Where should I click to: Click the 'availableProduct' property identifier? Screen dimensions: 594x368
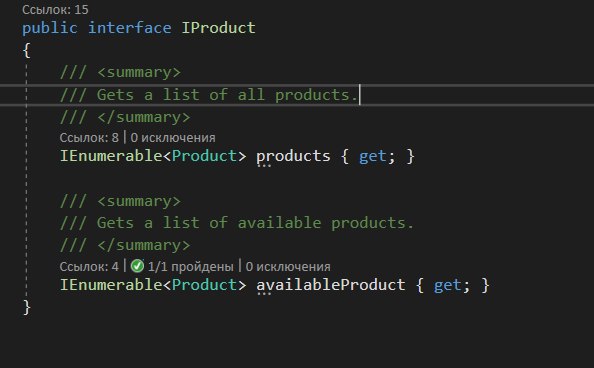pyautogui.click(x=331, y=285)
